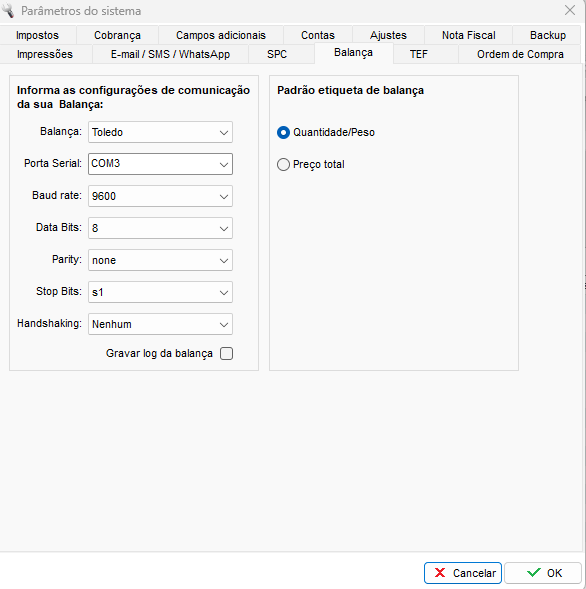Switch to the Impostos tab
This screenshot has width=586, height=589.
[x=38, y=35]
